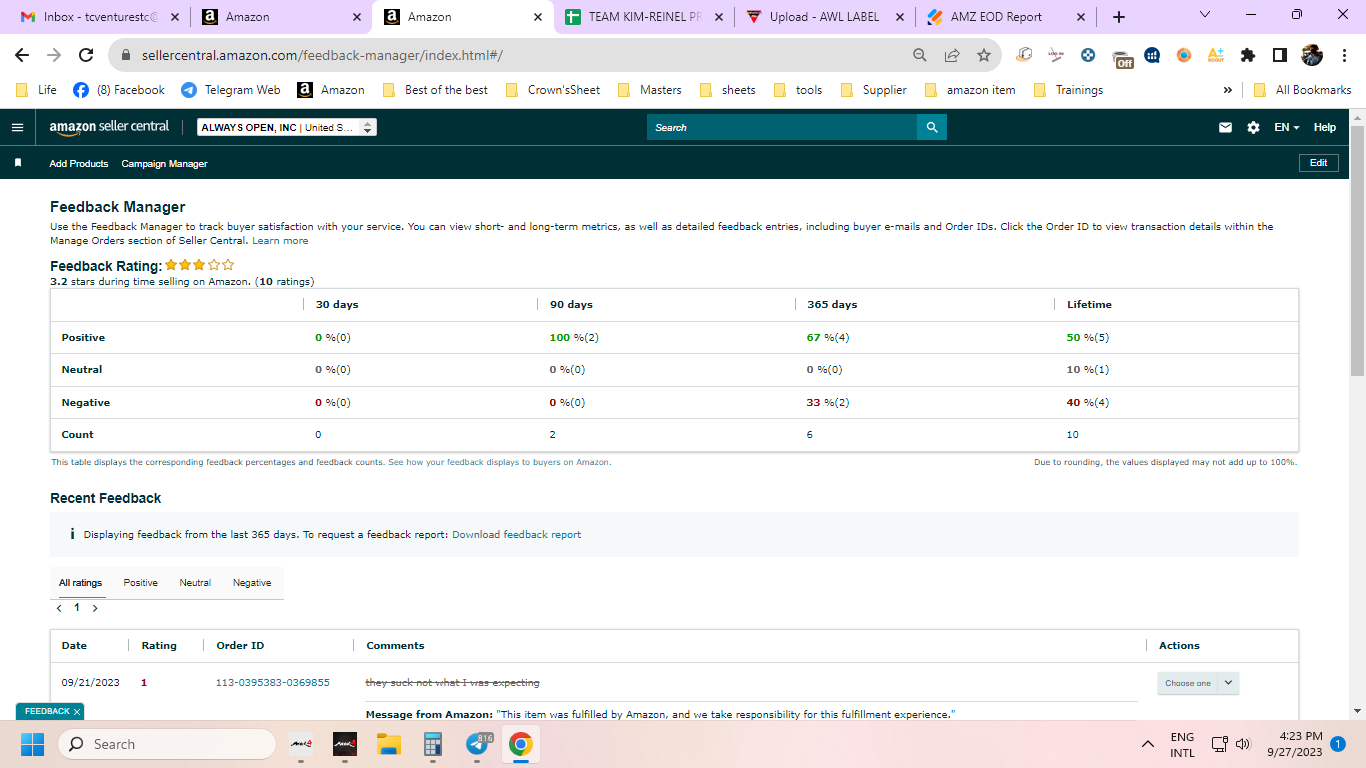Image resolution: width=1366 pixels, height=768 pixels.
Task: Switch to the TEAM KIM-REINEL sheet tab
Action: 641,17
